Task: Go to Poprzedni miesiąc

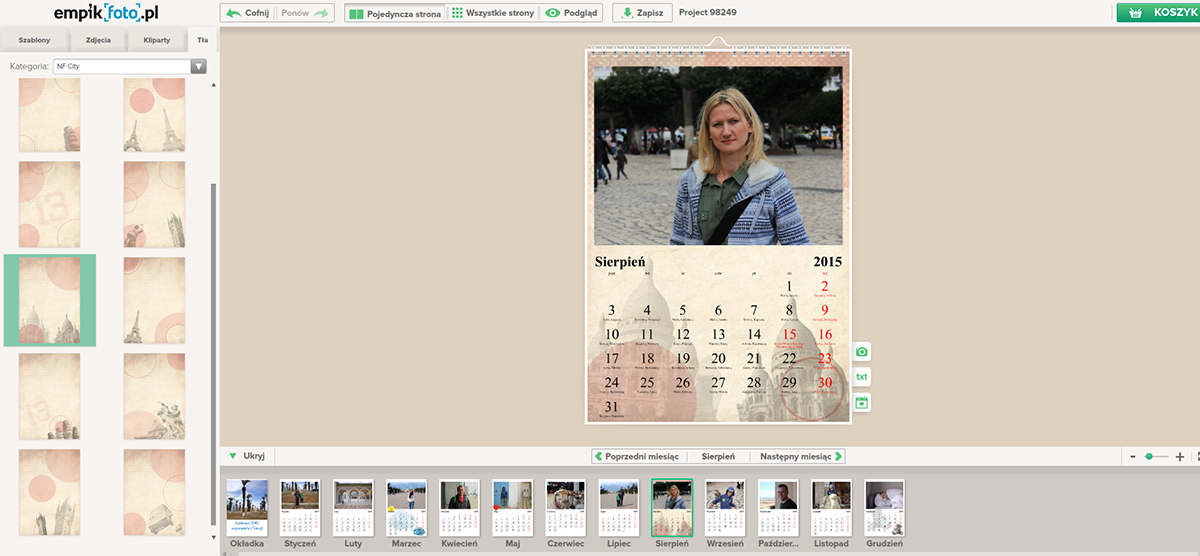Action: point(636,456)
